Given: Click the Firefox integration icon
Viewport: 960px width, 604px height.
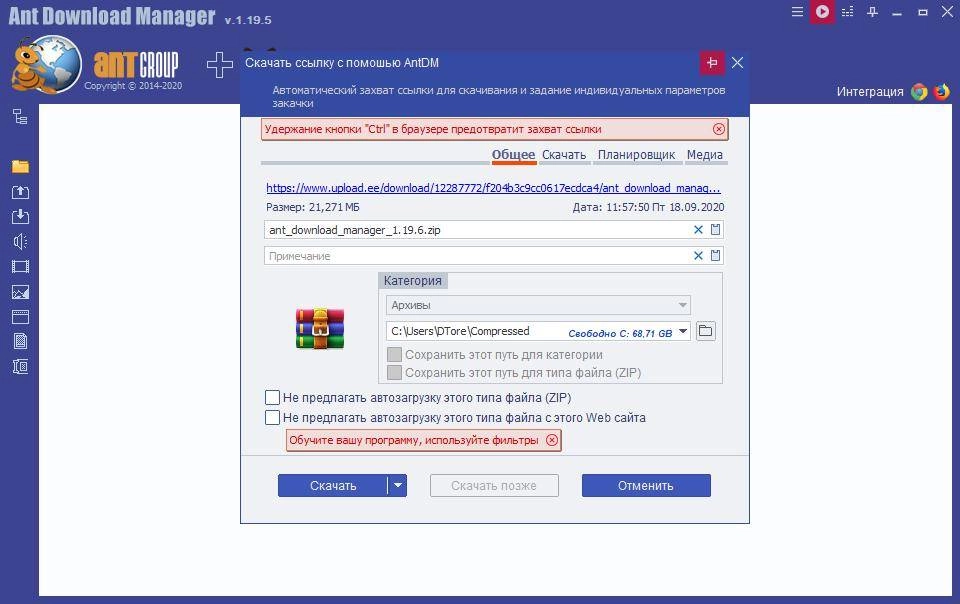Looking at the screenshot, I should point(942,92).
